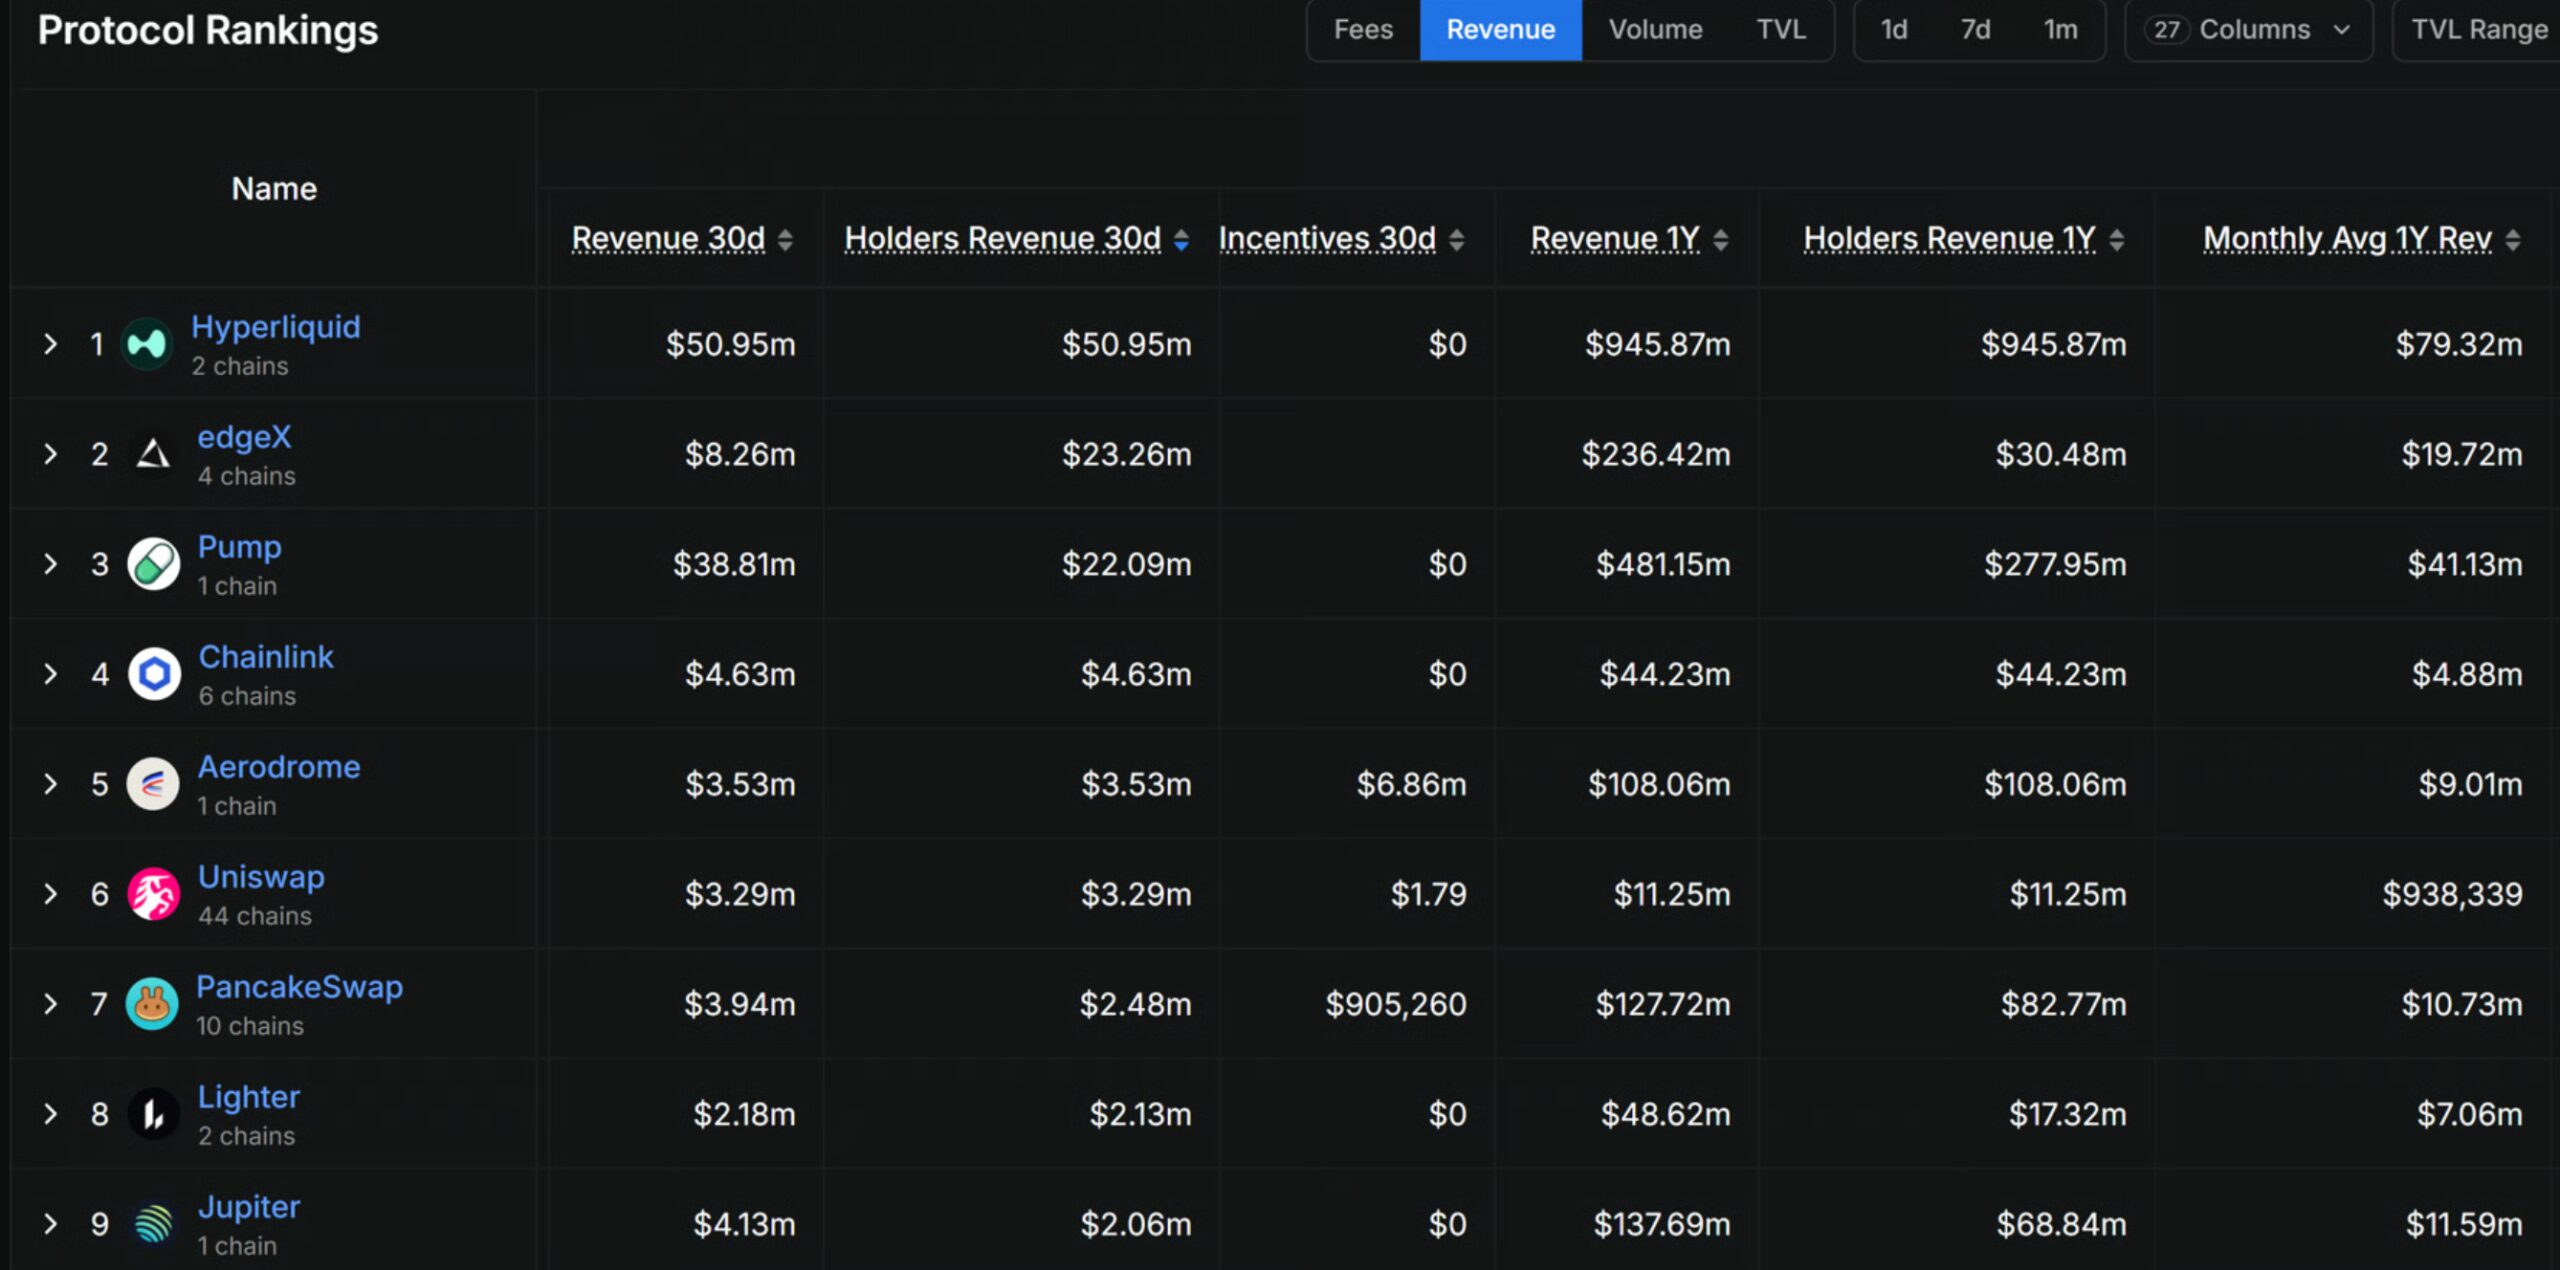This screenshot has width=2560, height=1270.
Task: Click the $905,260 incentives cell
Action: [x=1396, y=1005]
